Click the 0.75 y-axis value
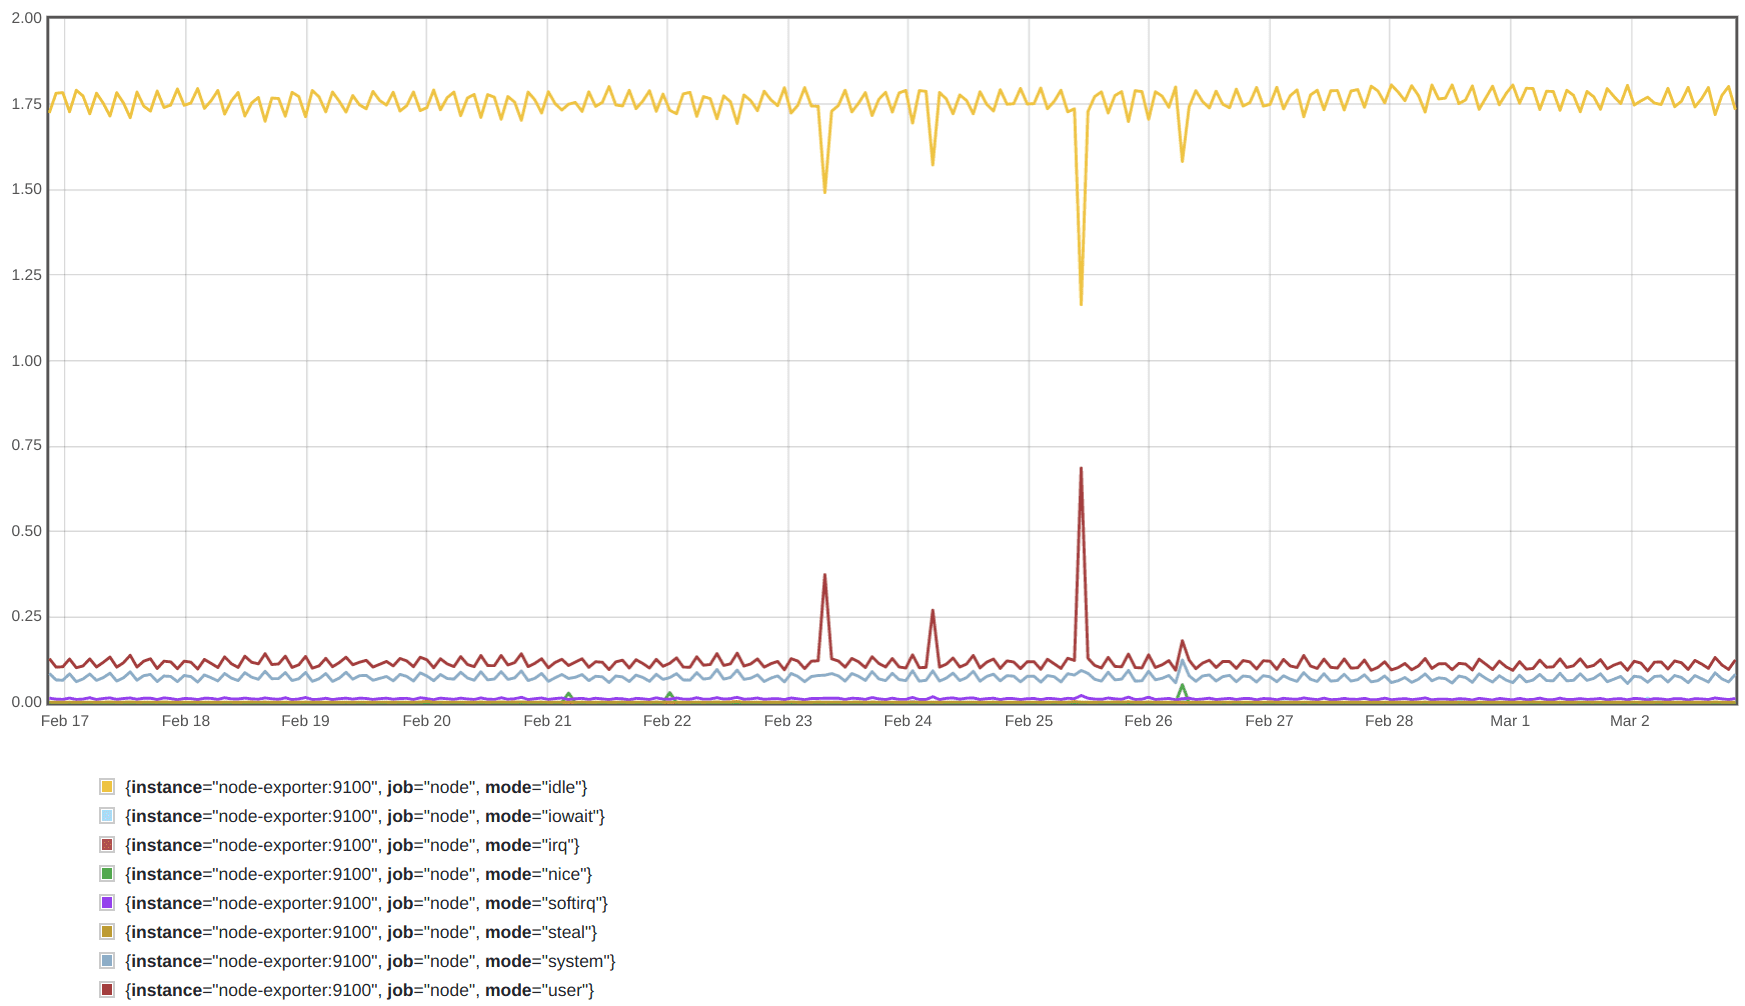 click(x=27, y=445)
